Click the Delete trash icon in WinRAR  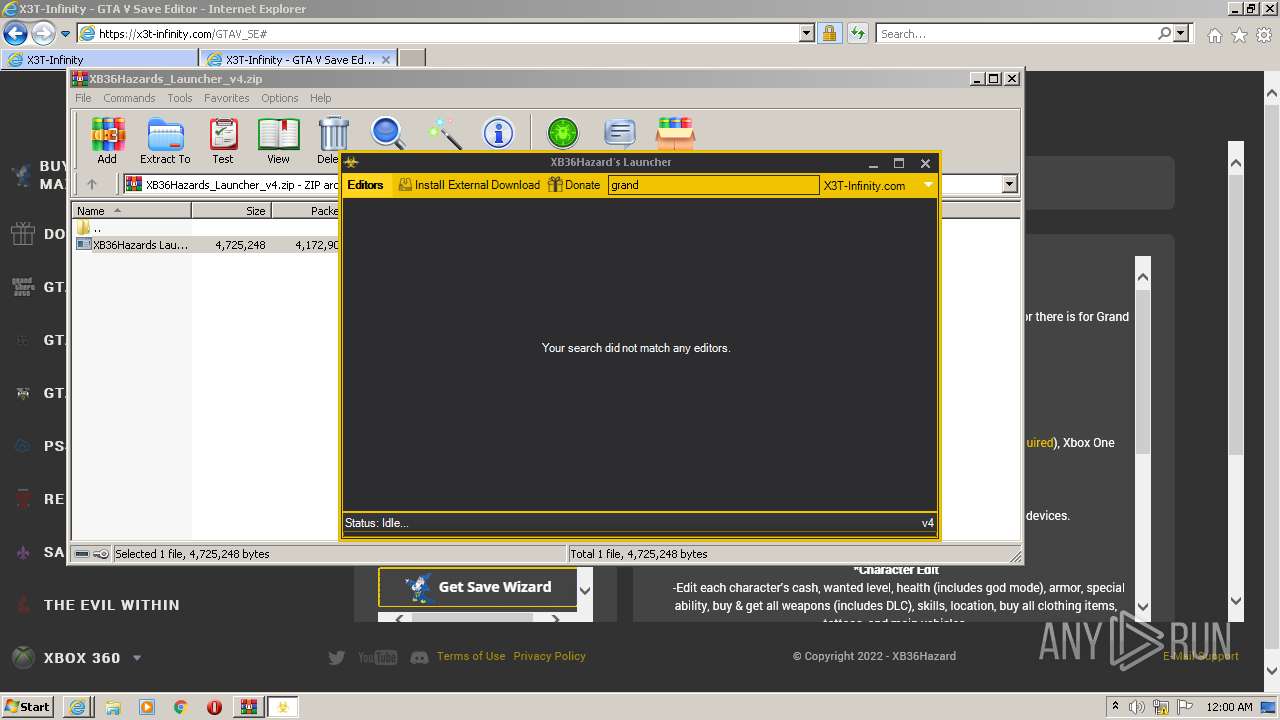coord(332,140)
